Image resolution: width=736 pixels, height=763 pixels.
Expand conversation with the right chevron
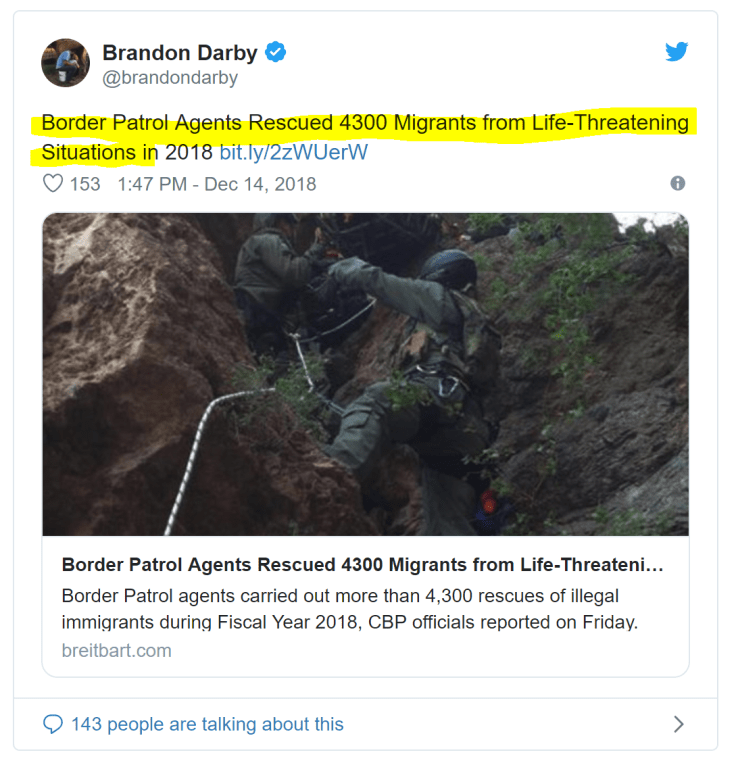point(679,724)
